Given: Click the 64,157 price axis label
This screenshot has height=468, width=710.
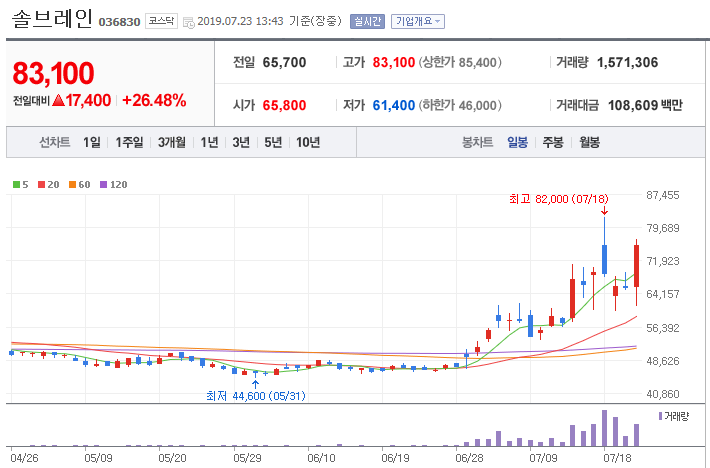Looking at the screenshot, I should [x=663, y=294].
